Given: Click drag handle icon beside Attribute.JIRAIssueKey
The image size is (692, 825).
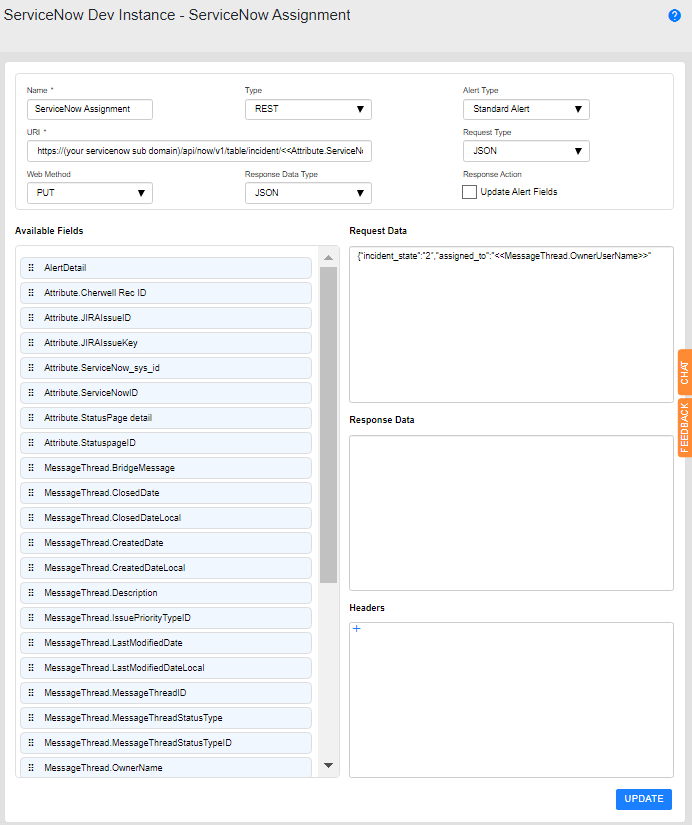Looking at the screenshot, I should point(31,343).
